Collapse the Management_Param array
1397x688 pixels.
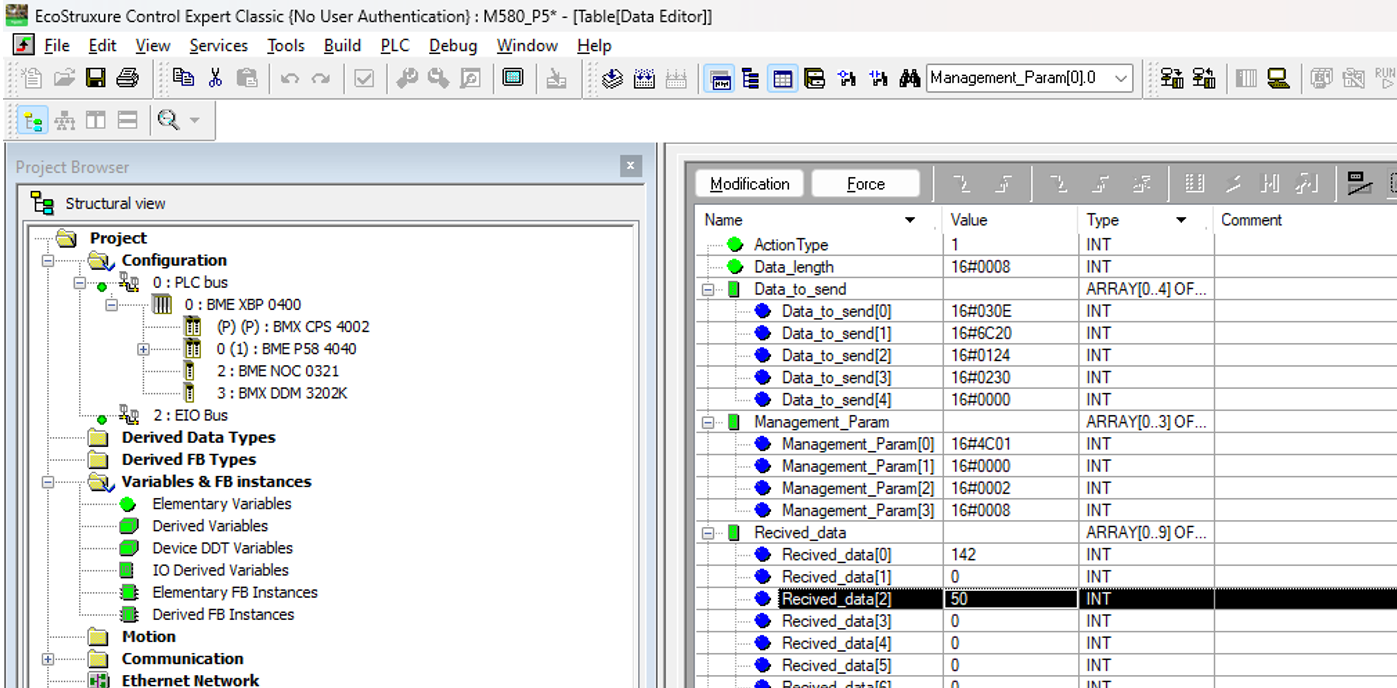708,422
